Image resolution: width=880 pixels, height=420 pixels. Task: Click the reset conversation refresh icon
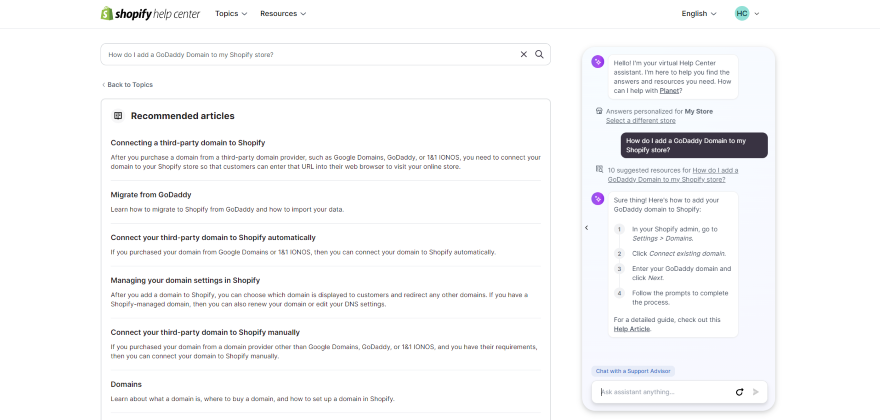[x=740, y=392]
